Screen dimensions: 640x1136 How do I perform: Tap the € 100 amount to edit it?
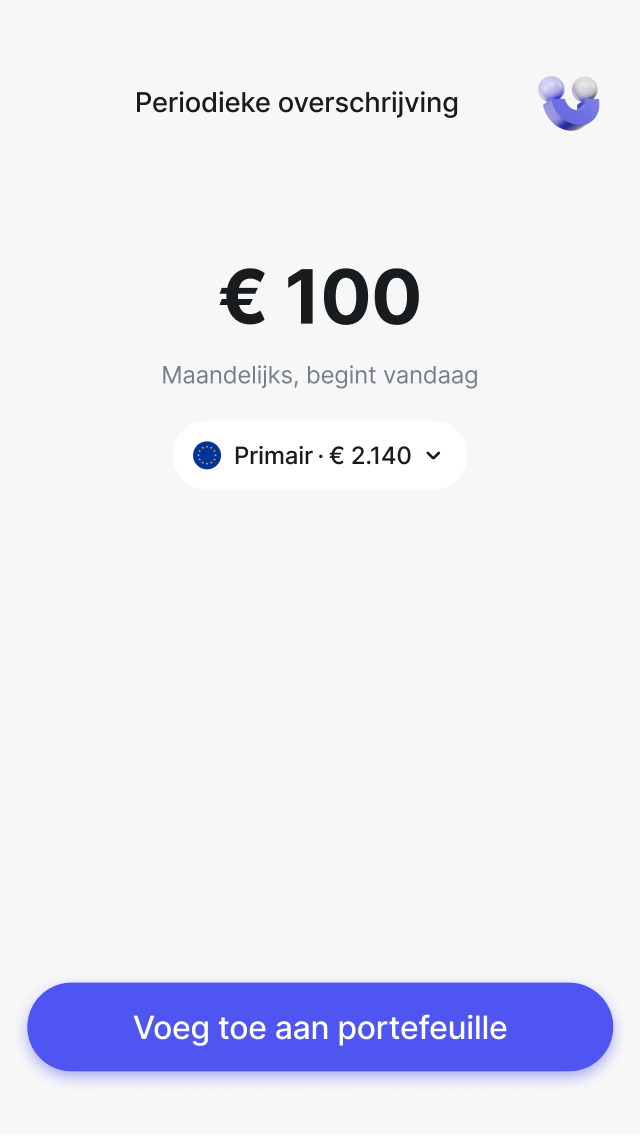coord(319,295)
